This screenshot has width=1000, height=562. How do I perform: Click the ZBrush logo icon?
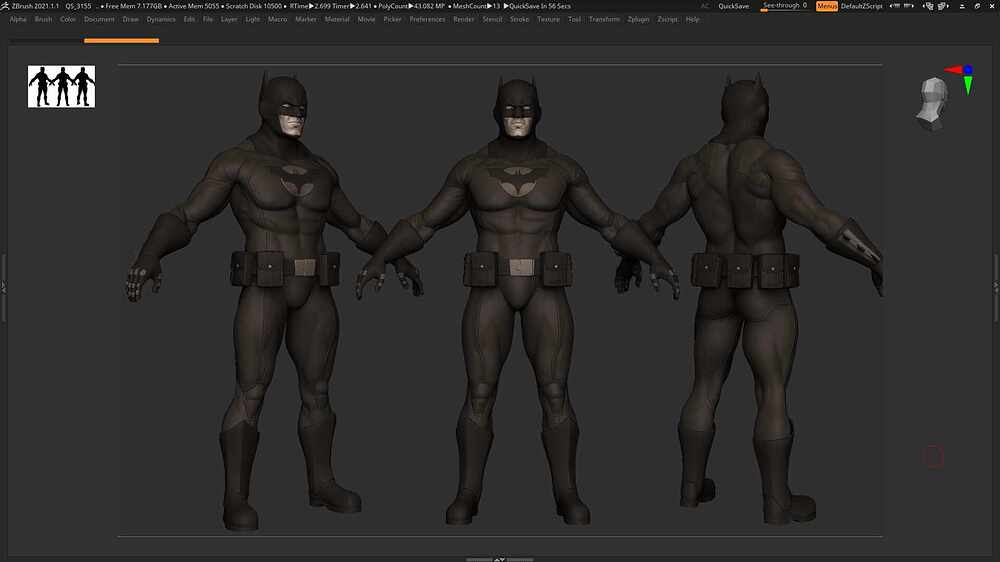click(x=5, y=6)
